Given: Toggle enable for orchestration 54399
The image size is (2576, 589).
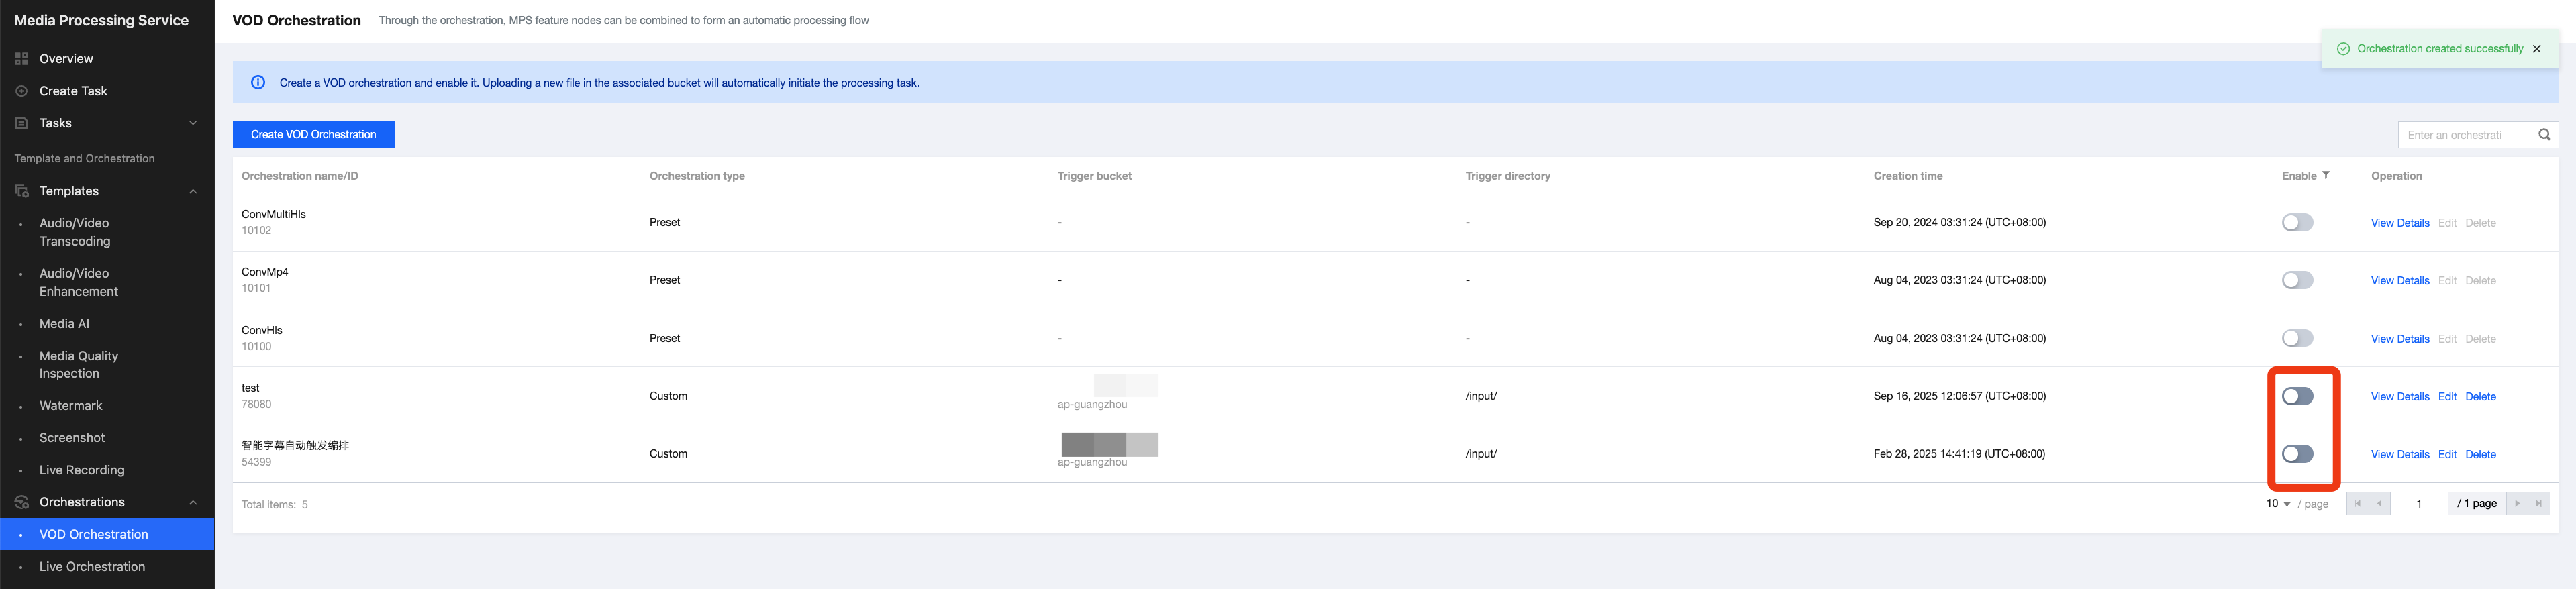Looking at the screenshot, I should click(x=2297, y=454).
